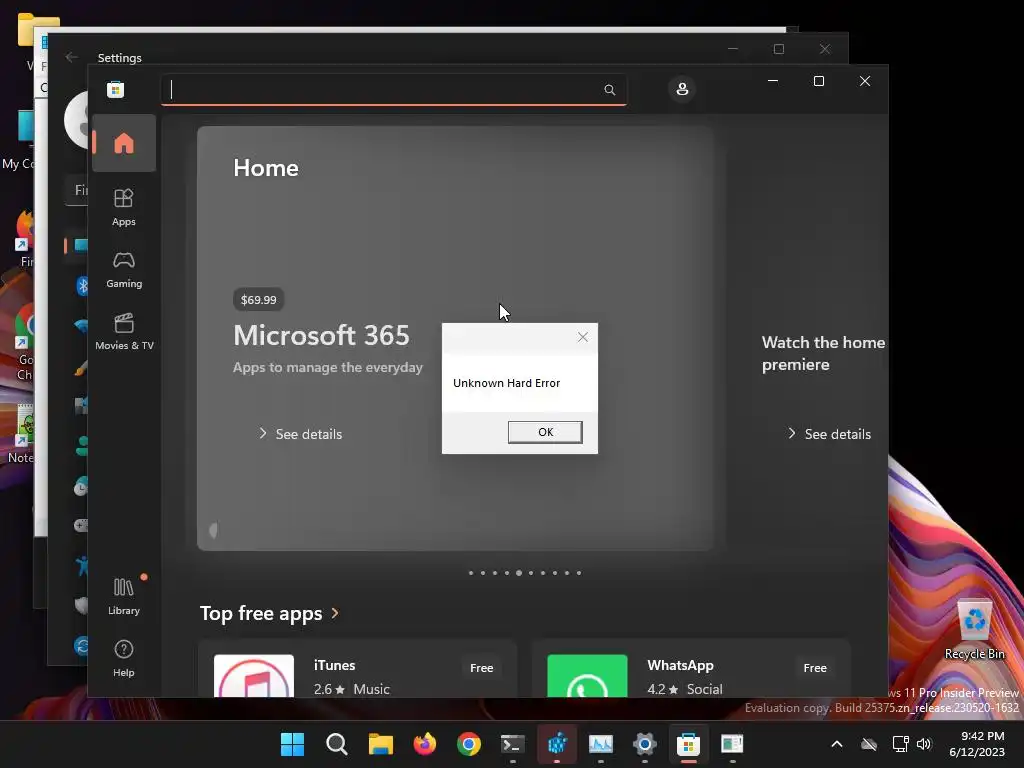The width and height of the screenshot is (1024, 768).
Task: Open Movies & TV section in Store
Action: click(124, 332)
